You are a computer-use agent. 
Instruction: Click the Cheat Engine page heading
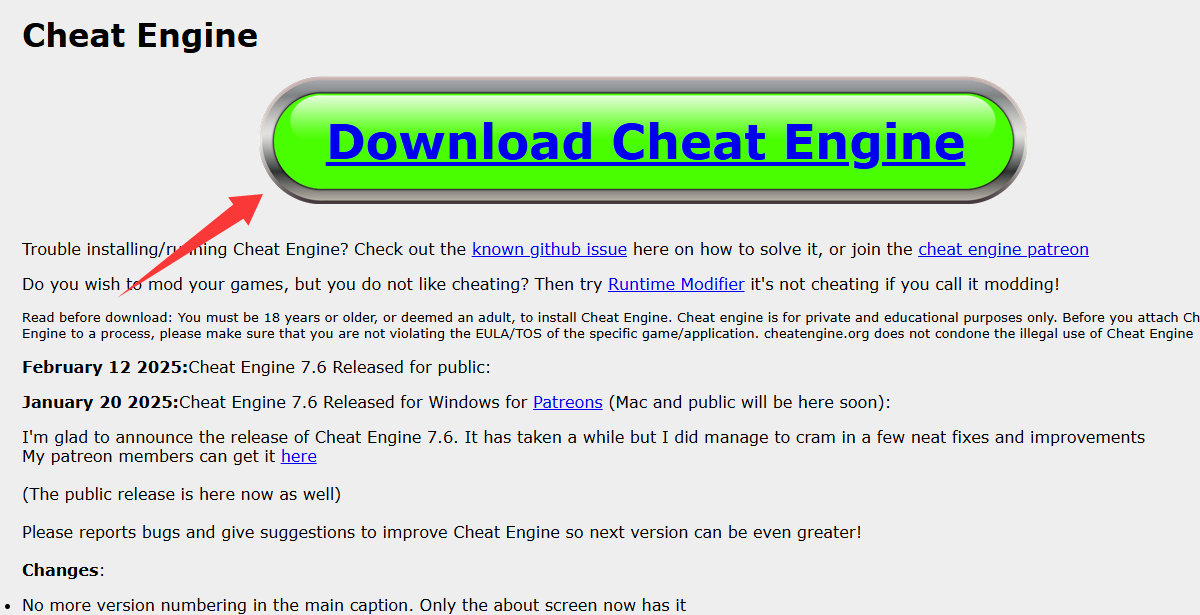click(x=139, y=35)
